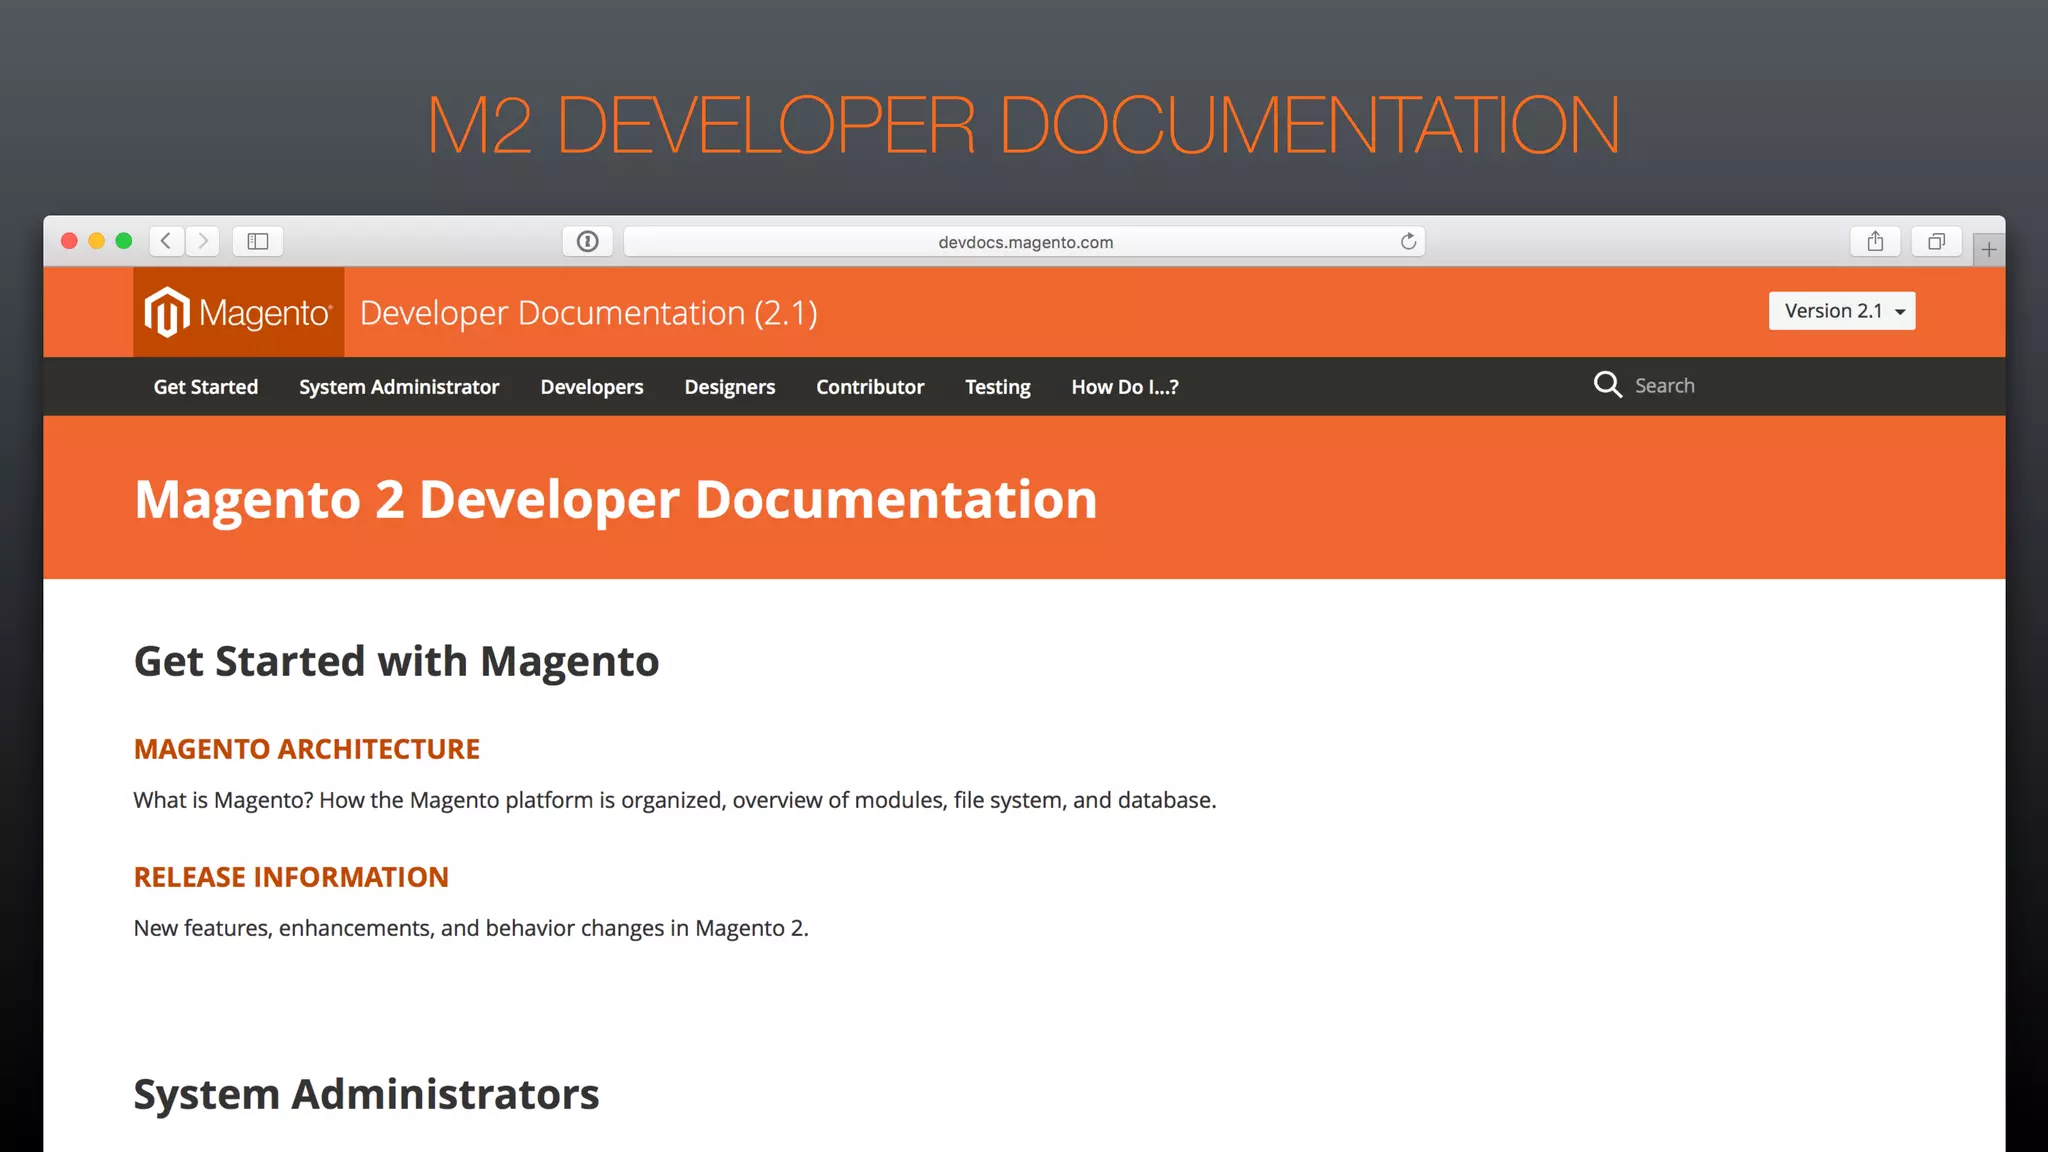Reload the page with the refresh icon
The width and height of the screenshot is (2048, 1152).
tap(1408, 241)
